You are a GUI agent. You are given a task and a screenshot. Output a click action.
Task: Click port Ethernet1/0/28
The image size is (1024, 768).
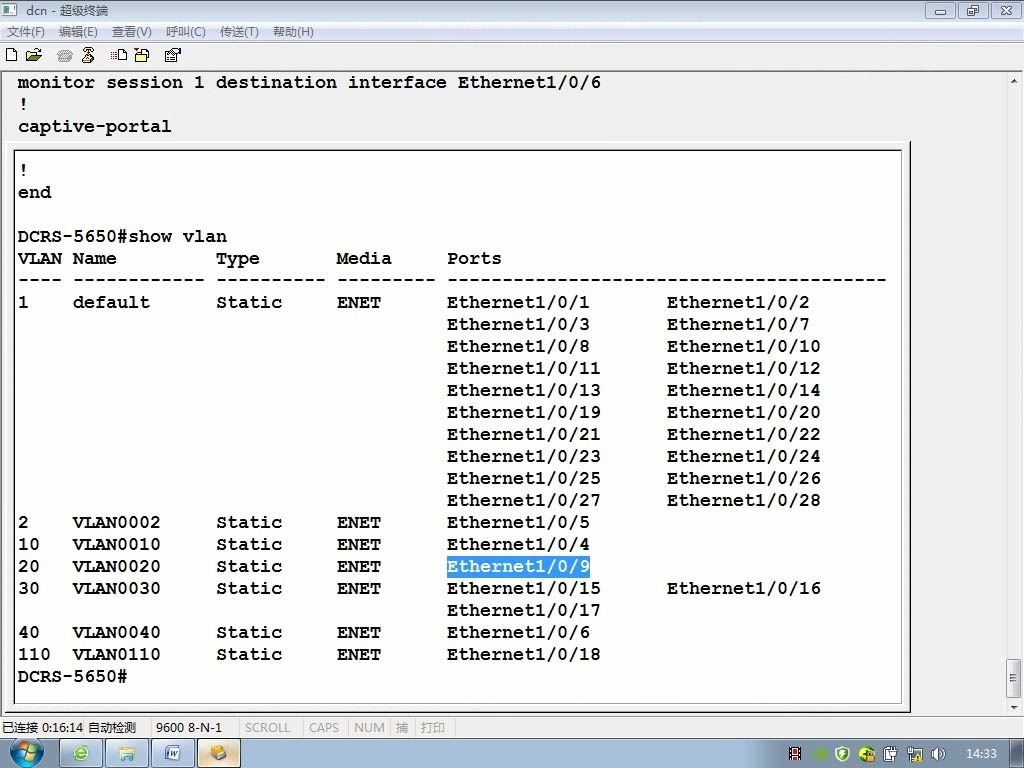(x=744, y=500)
